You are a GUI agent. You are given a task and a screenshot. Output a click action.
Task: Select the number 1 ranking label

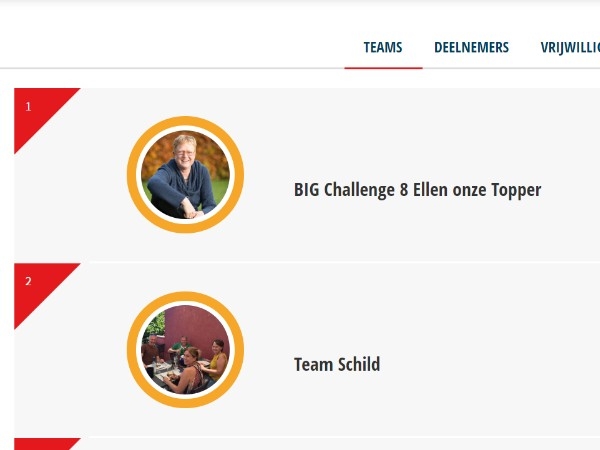click(x=28, y=106)
